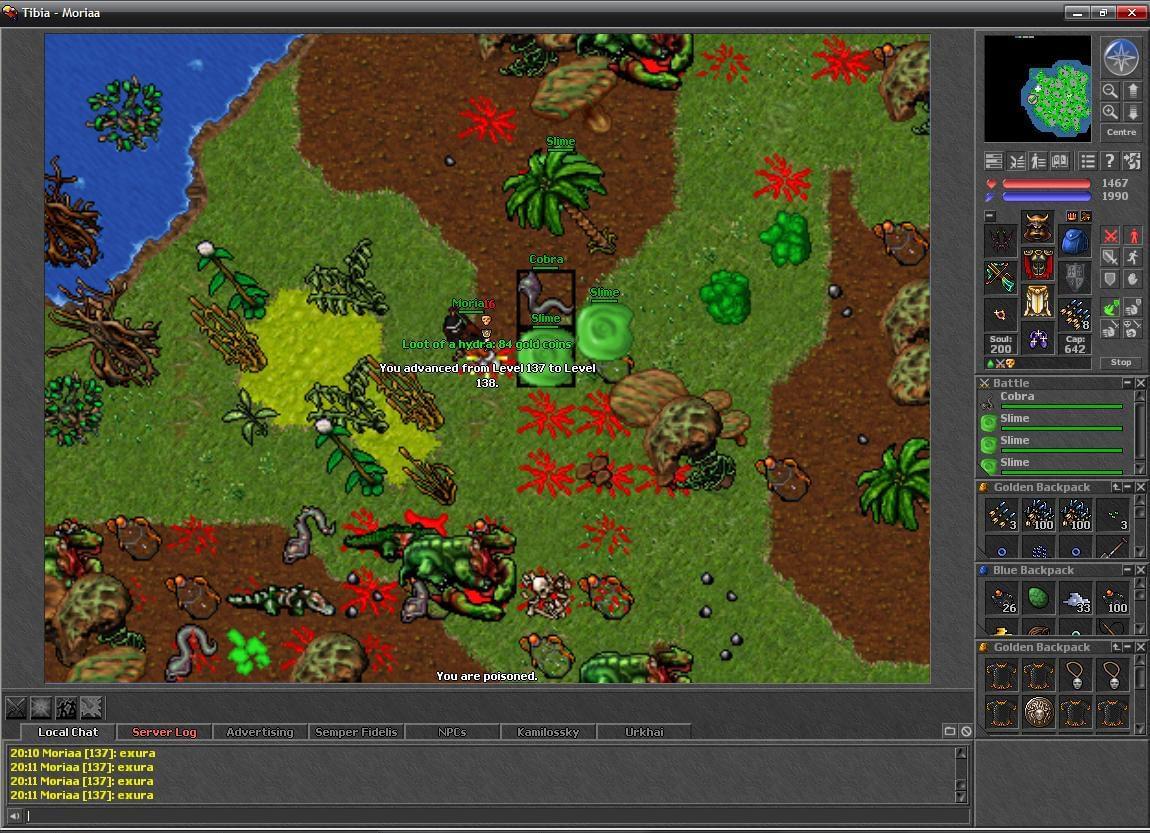Select the fist with shield PvP mode

coord(1133,307)
